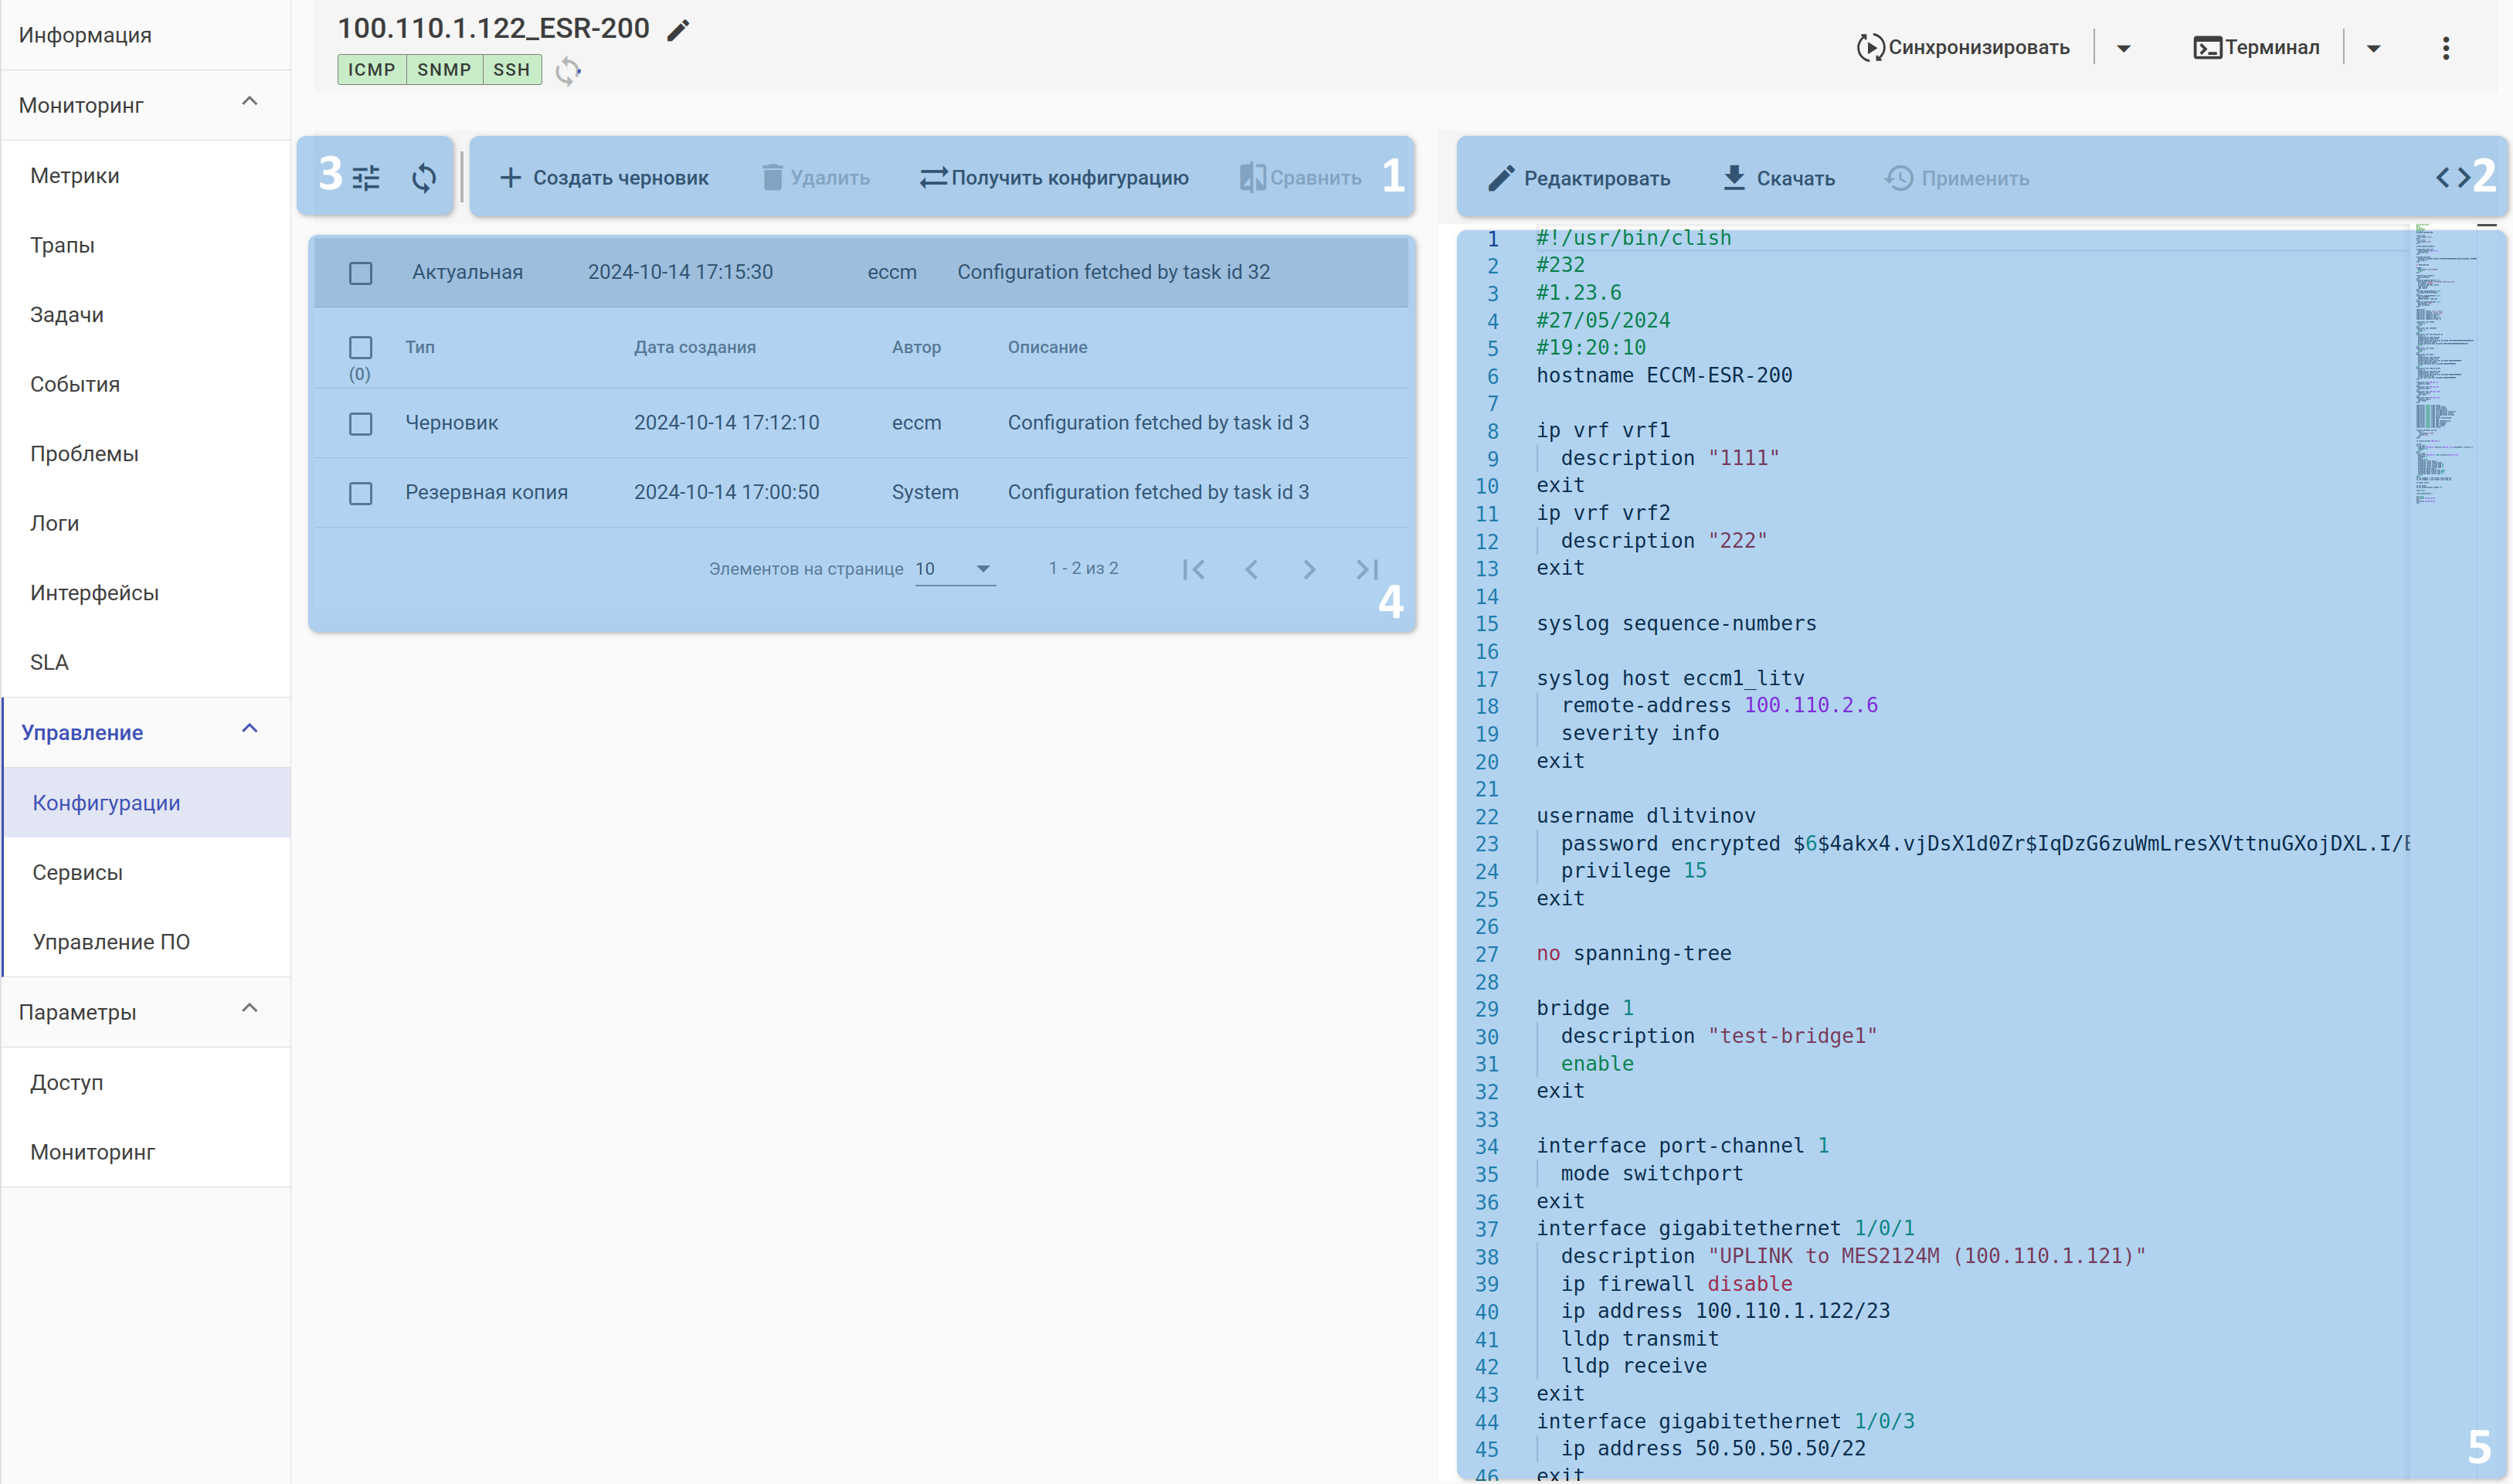This screenshot has width=2513, height=1484.
Task: Check the Актуальная configuration checkbox
Action: [361, 273]
